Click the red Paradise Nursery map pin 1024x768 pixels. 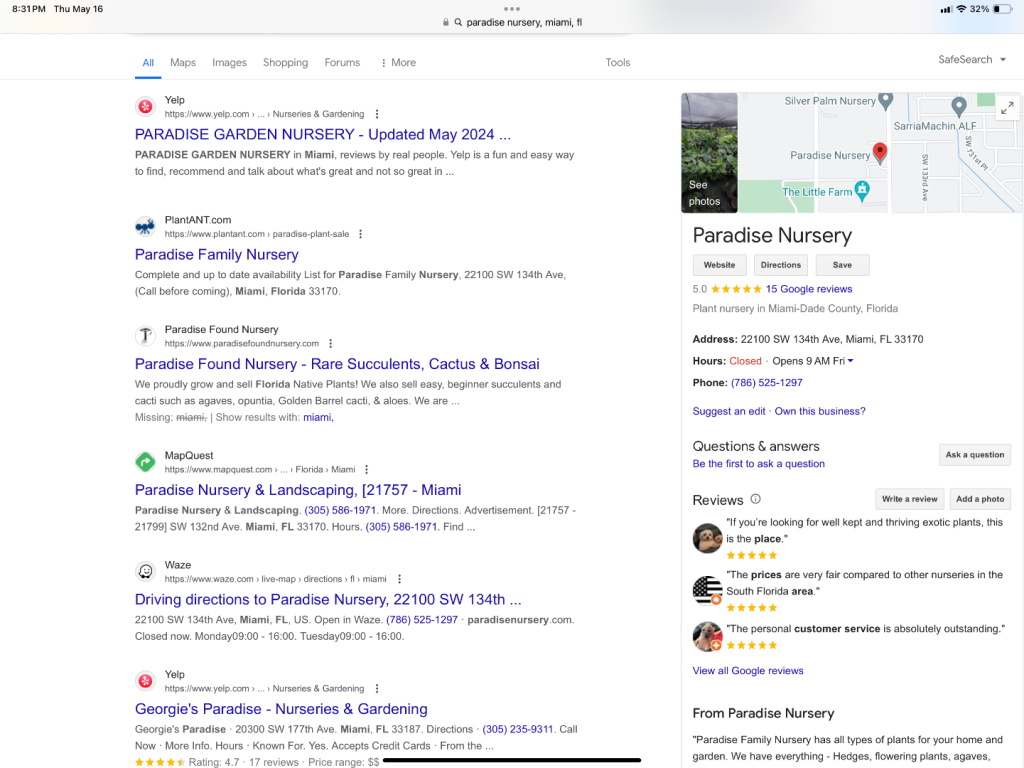tap(880, 152)
